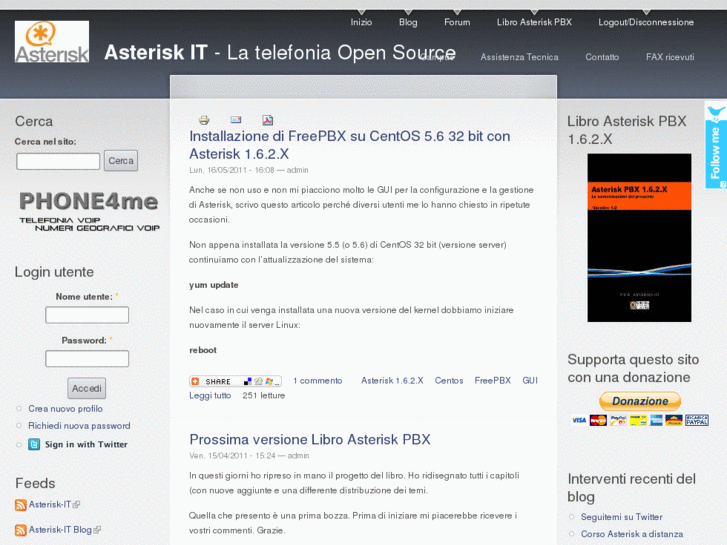Click the Asterisk-IT RSS feed icon
Image resolution: width=727 pixels, height=545 pixels.
coord(20,505)
